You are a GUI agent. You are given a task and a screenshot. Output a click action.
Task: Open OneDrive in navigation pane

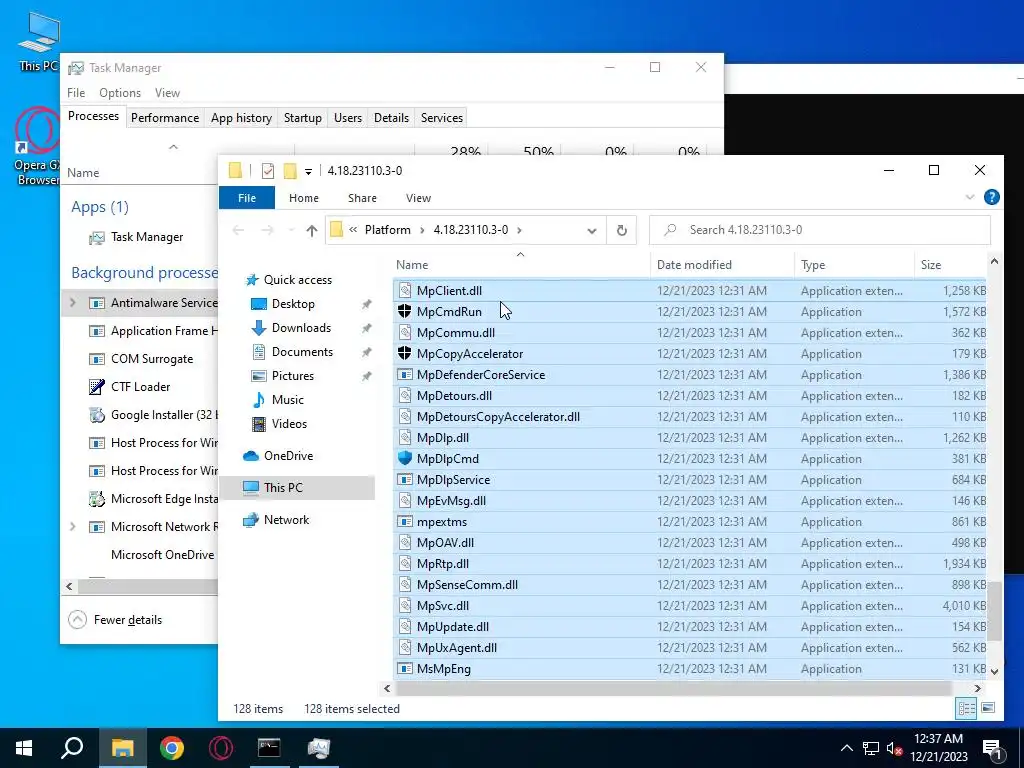(288, 456)
